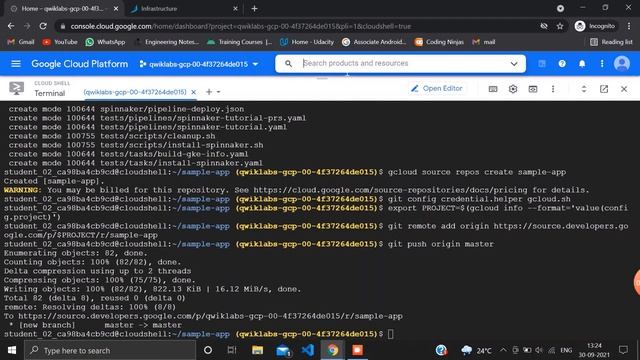This screenshot has height=360, width=640.
Task: Open the WhatsApp bookmark
Action: (x=105, y=42)
